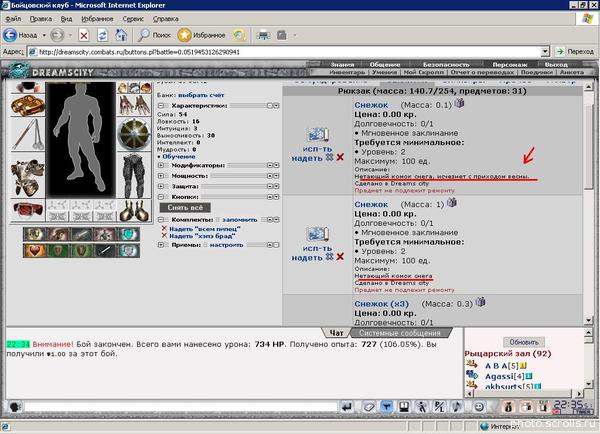
Task: Open the Справка menu
Action: [x=165, y=19]
